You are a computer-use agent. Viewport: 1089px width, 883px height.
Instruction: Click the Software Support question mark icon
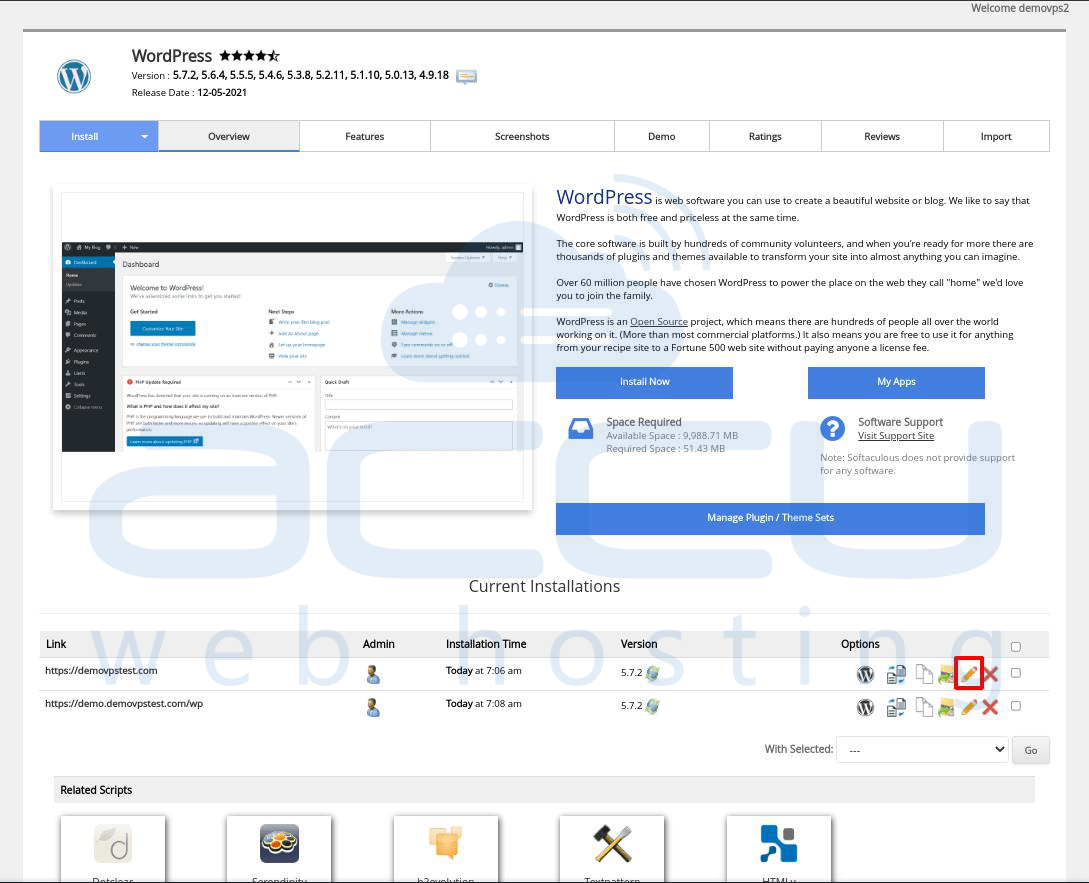pyautogui.click(x=832, y=428)
